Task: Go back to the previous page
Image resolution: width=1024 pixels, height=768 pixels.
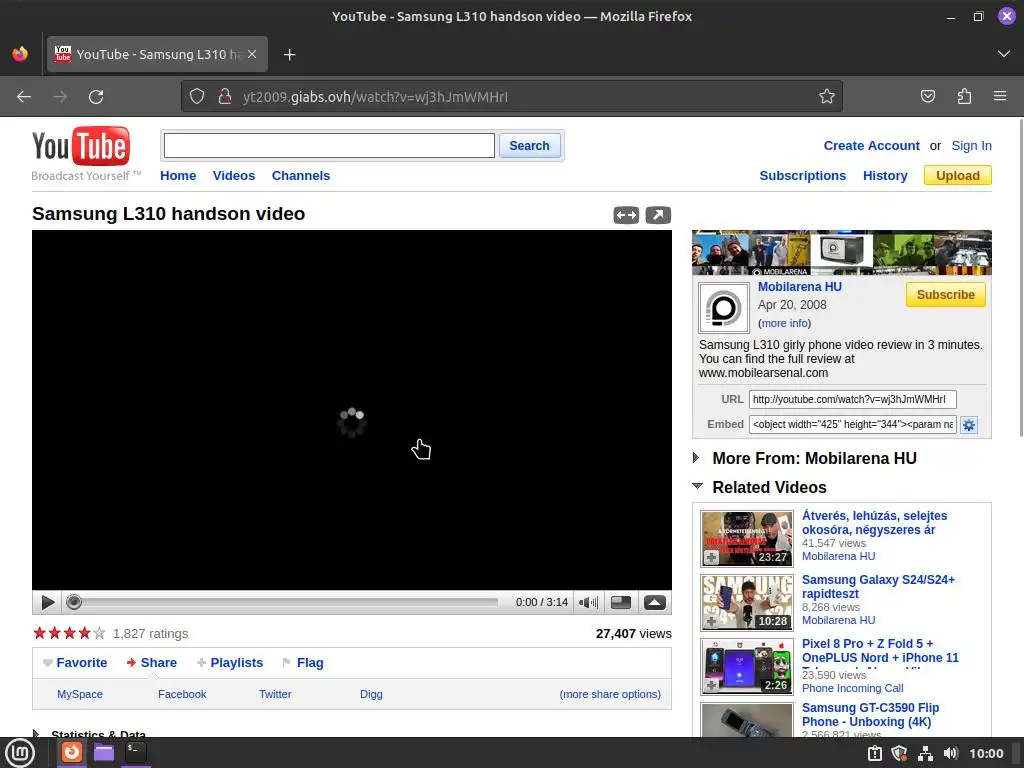Action: click(24, 97)
